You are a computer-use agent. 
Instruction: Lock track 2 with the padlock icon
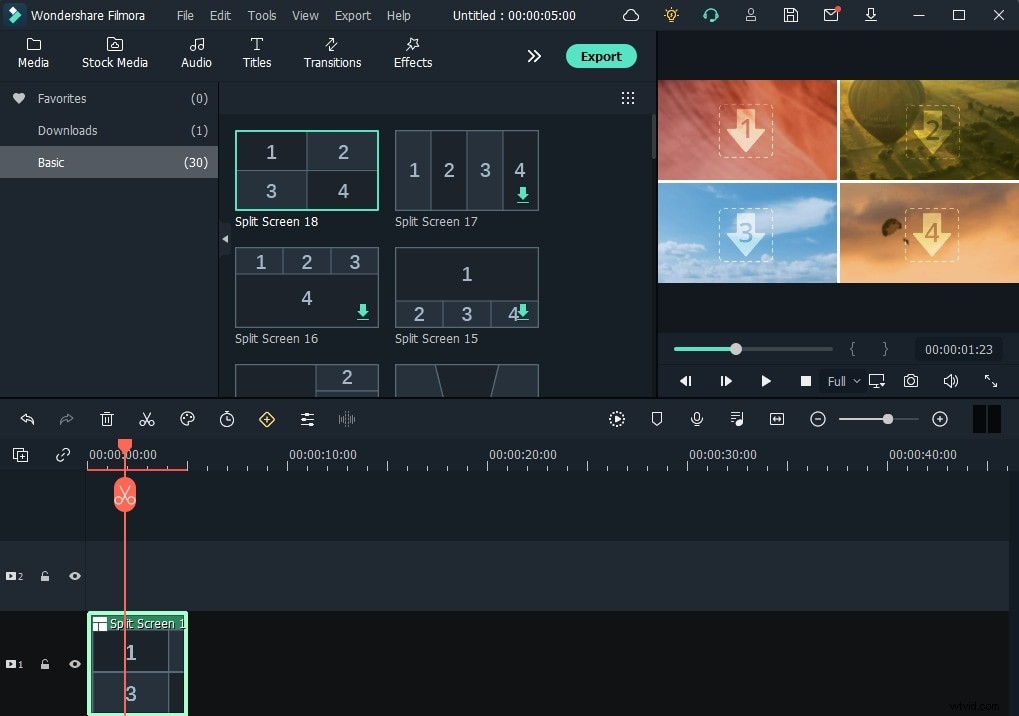click(45, 576)
